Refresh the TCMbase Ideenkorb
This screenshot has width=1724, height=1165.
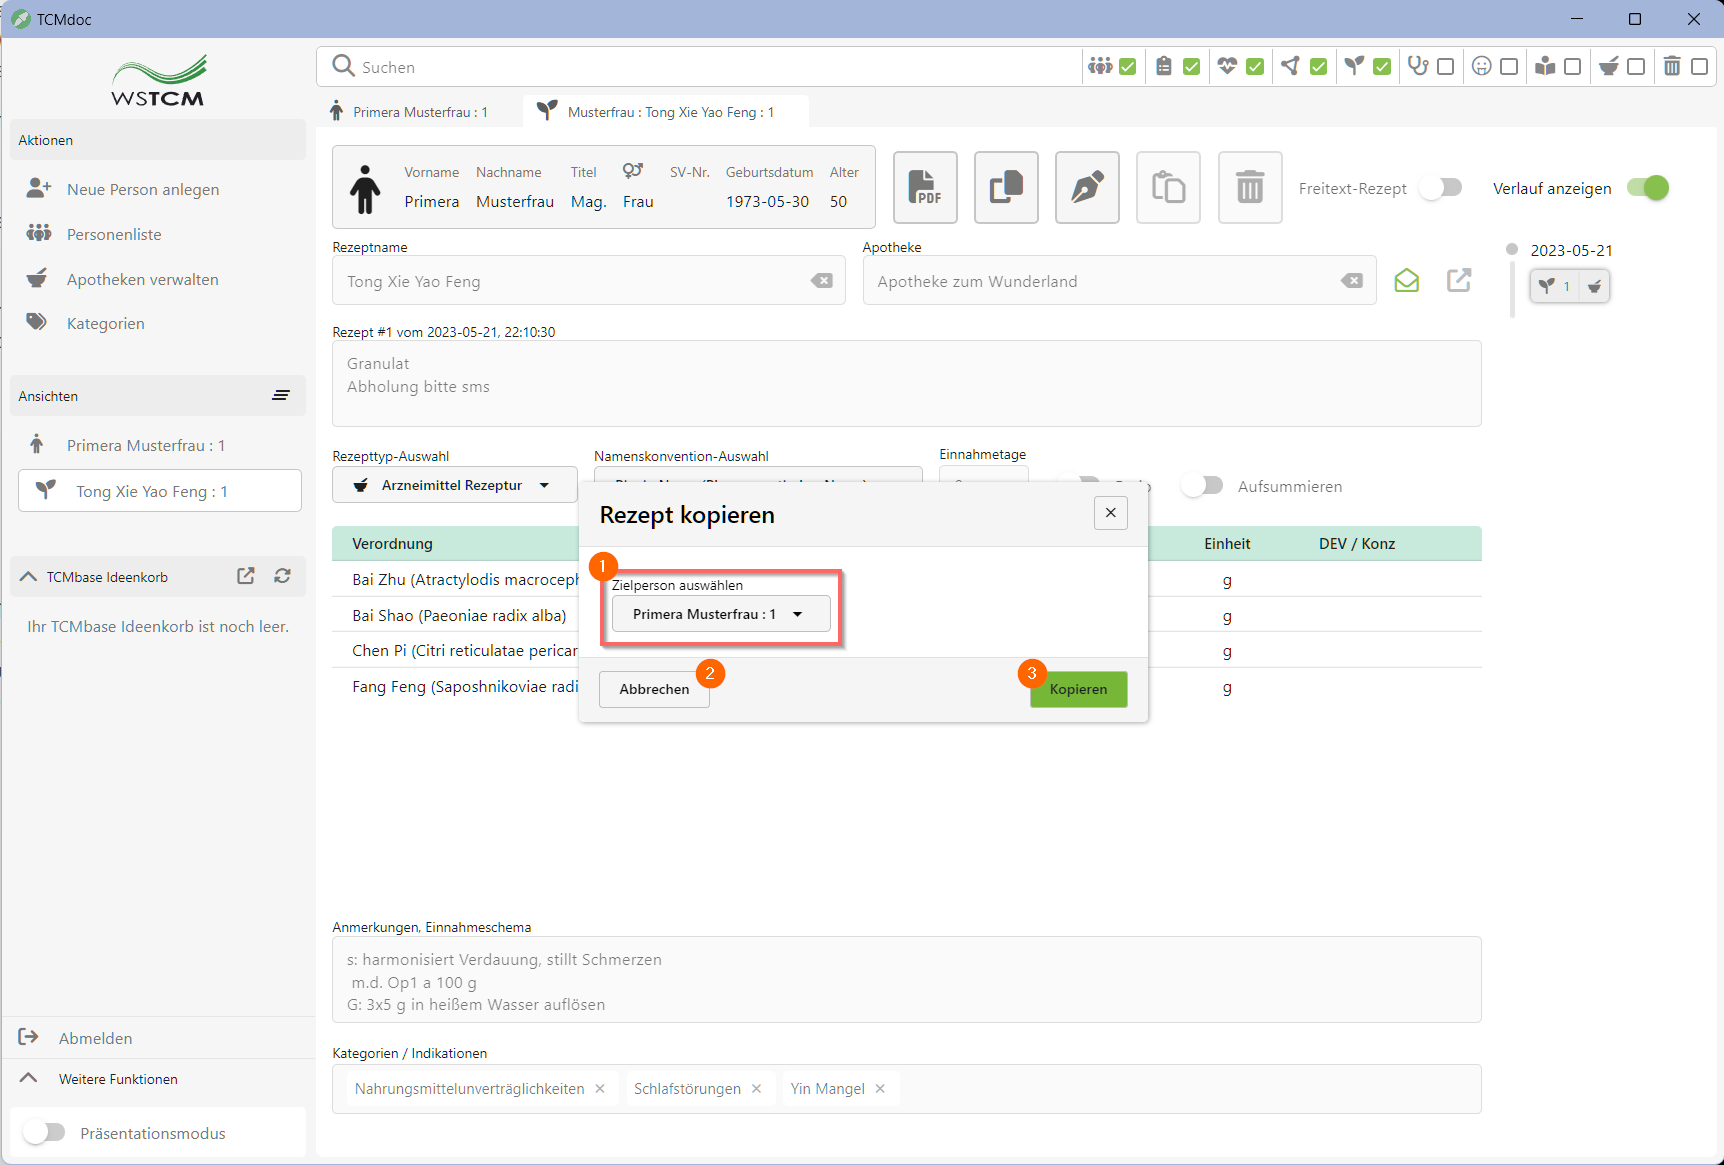(x=283, y=576)
